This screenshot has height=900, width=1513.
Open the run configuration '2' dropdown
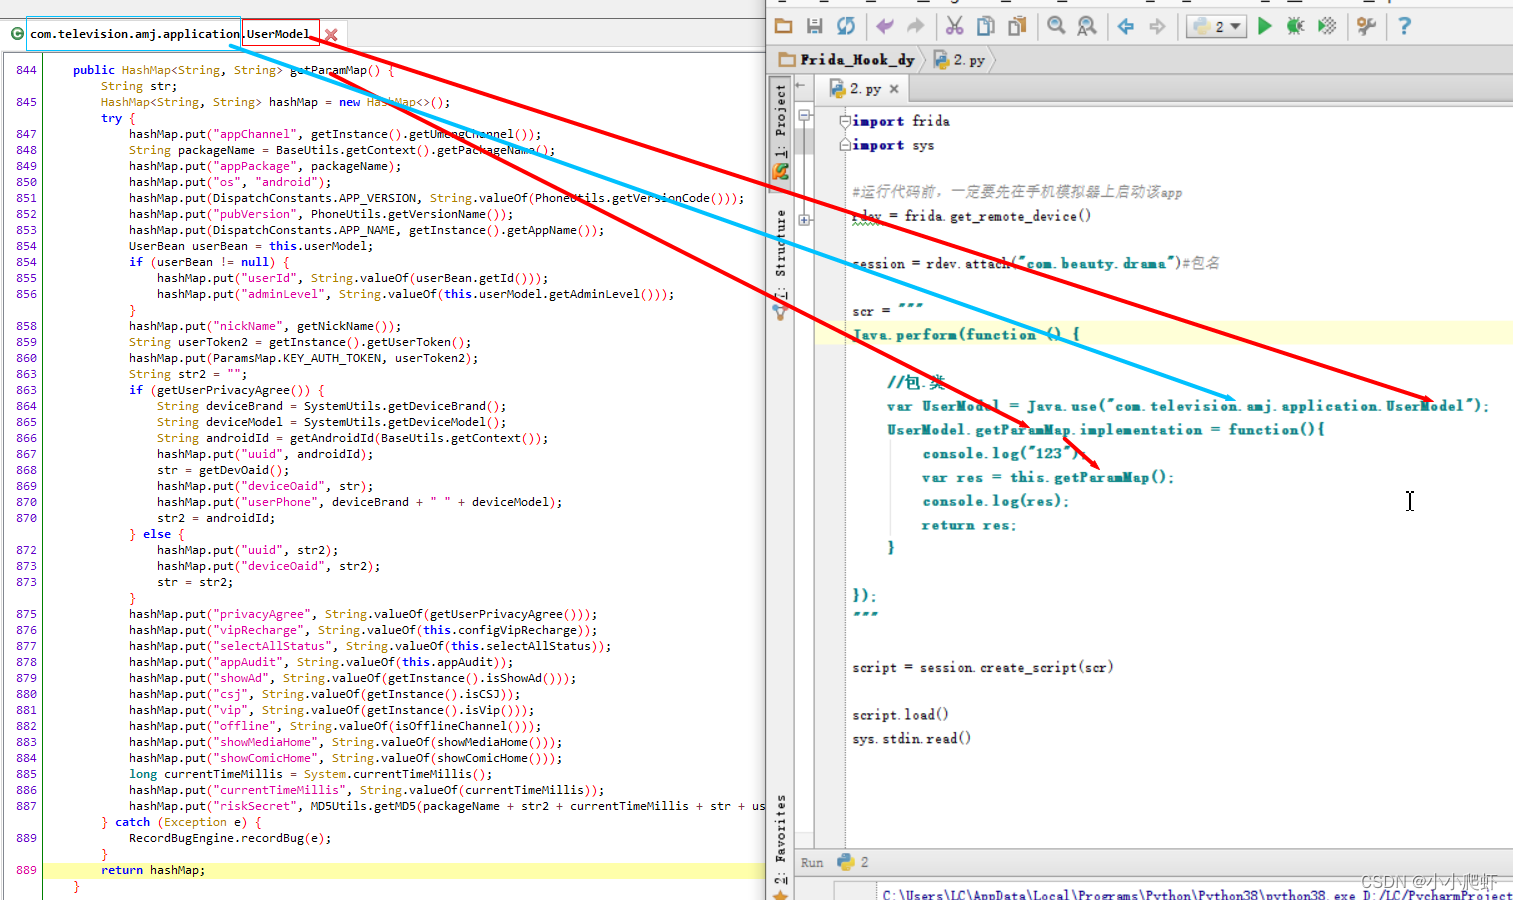(x=1216, y=26)
